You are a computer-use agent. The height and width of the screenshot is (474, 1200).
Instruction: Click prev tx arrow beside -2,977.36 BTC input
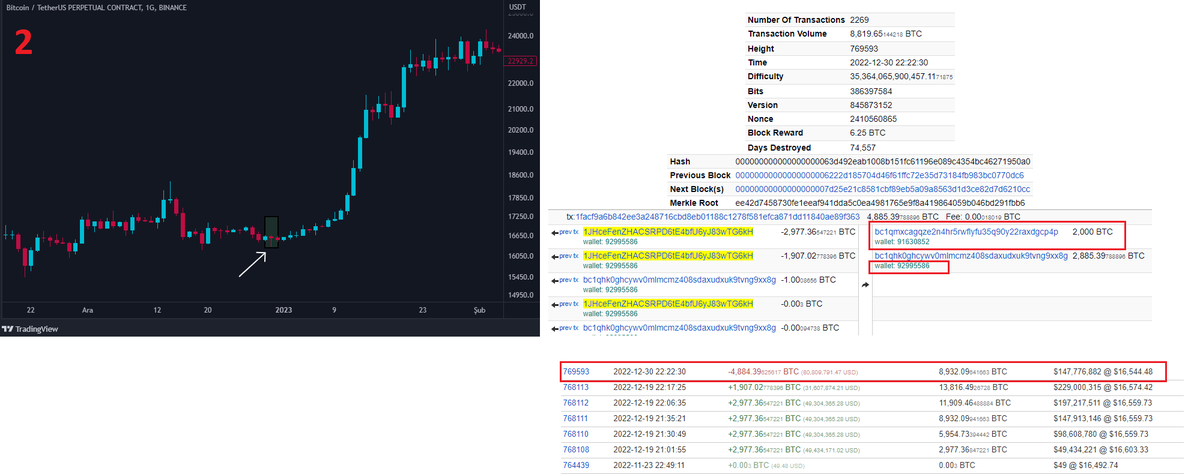pyautogui.click(x=564, y=232)
